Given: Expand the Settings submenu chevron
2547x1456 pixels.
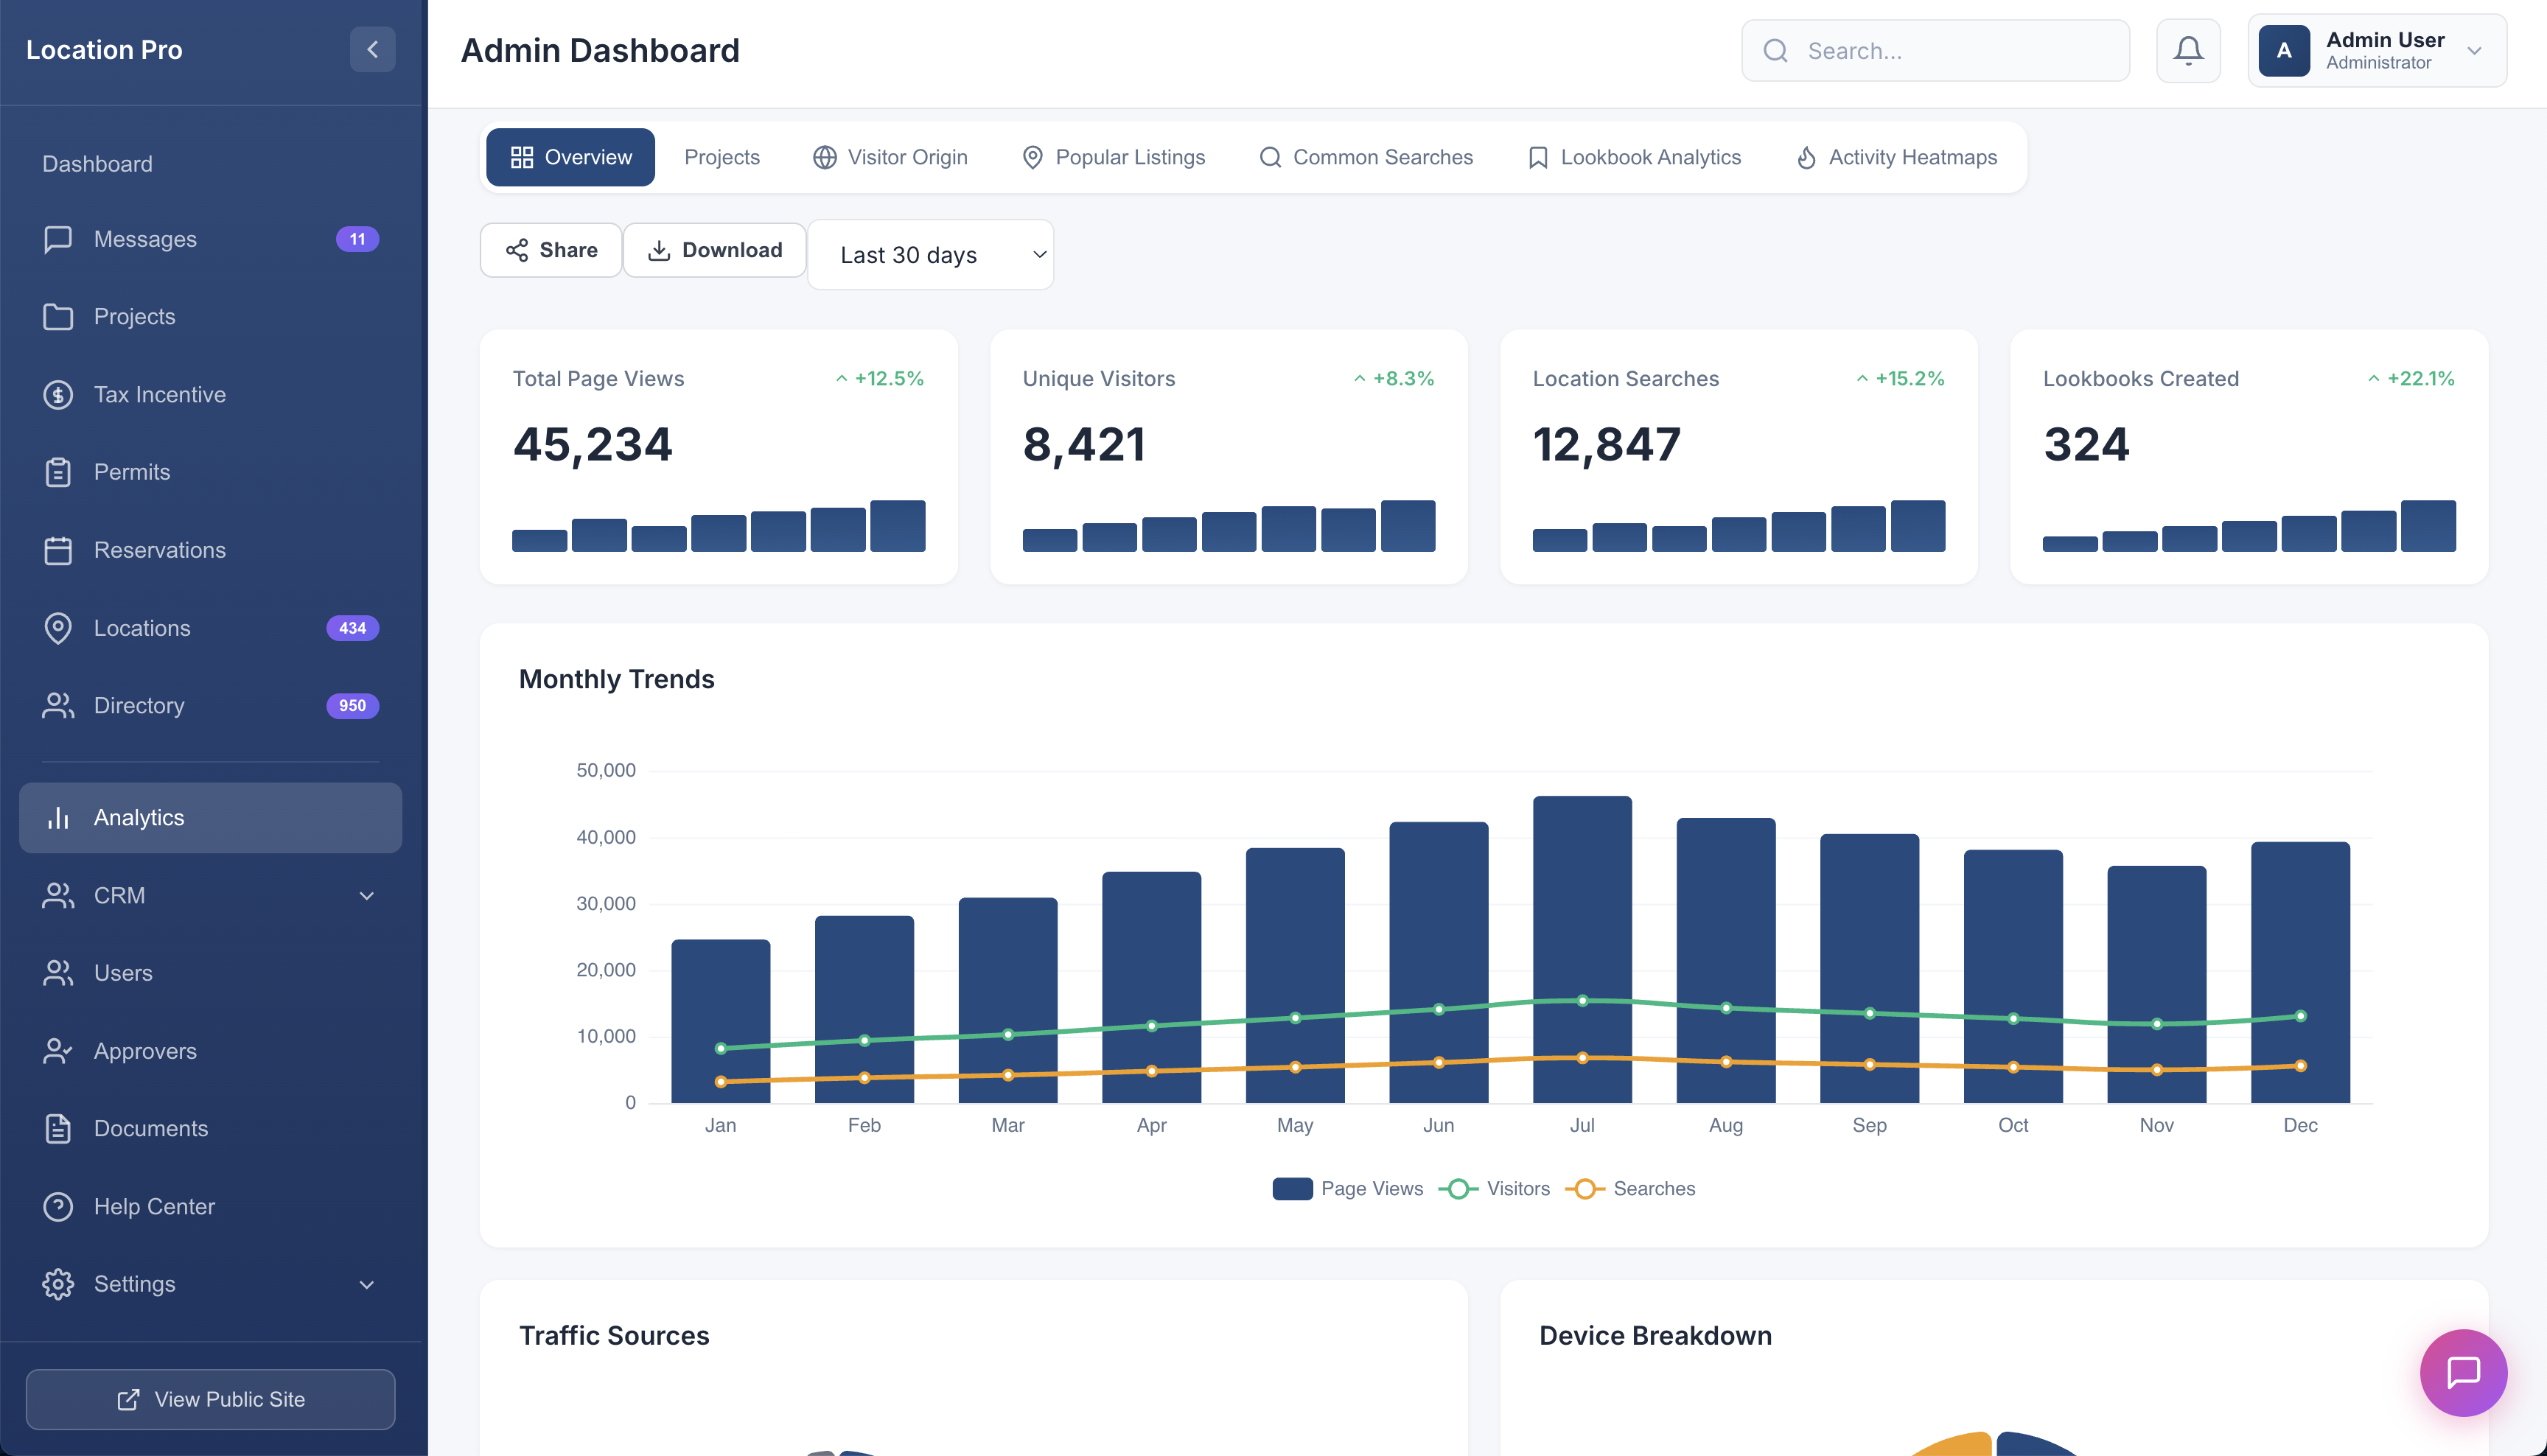Looking at the screenshot, I should pyautogui.click(x=367, y=1285).
